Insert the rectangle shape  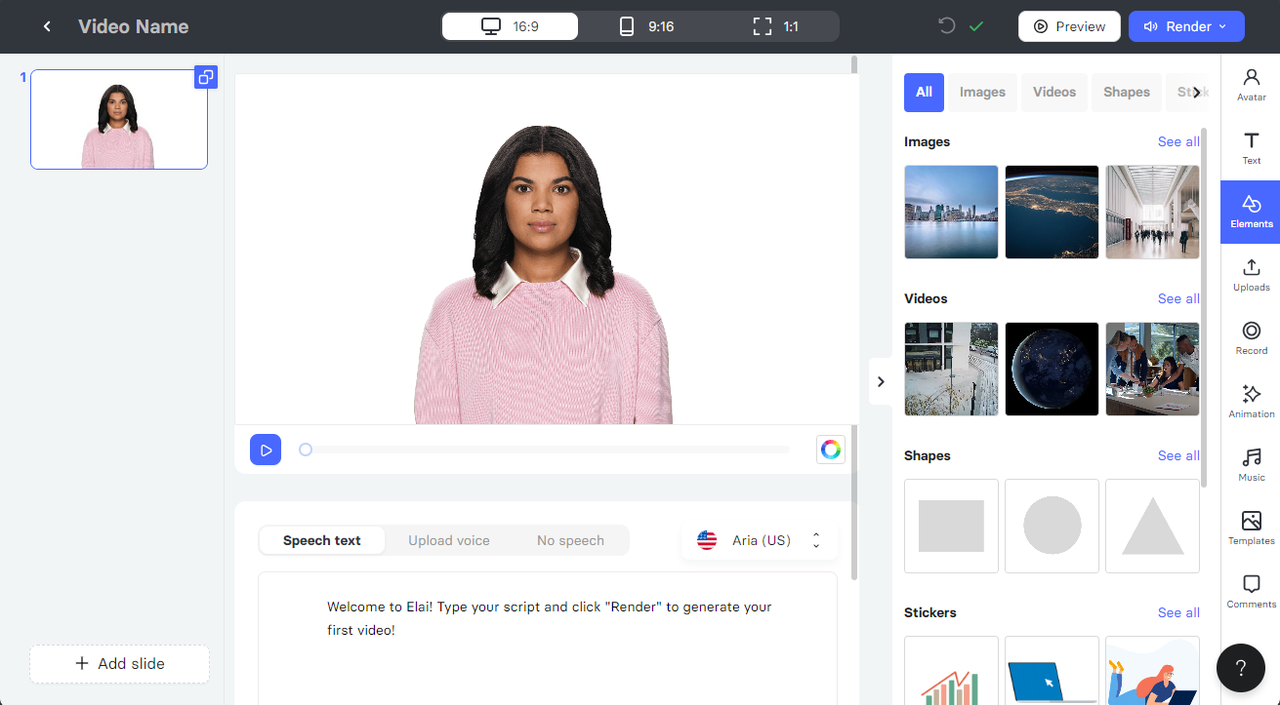(951, 526)
